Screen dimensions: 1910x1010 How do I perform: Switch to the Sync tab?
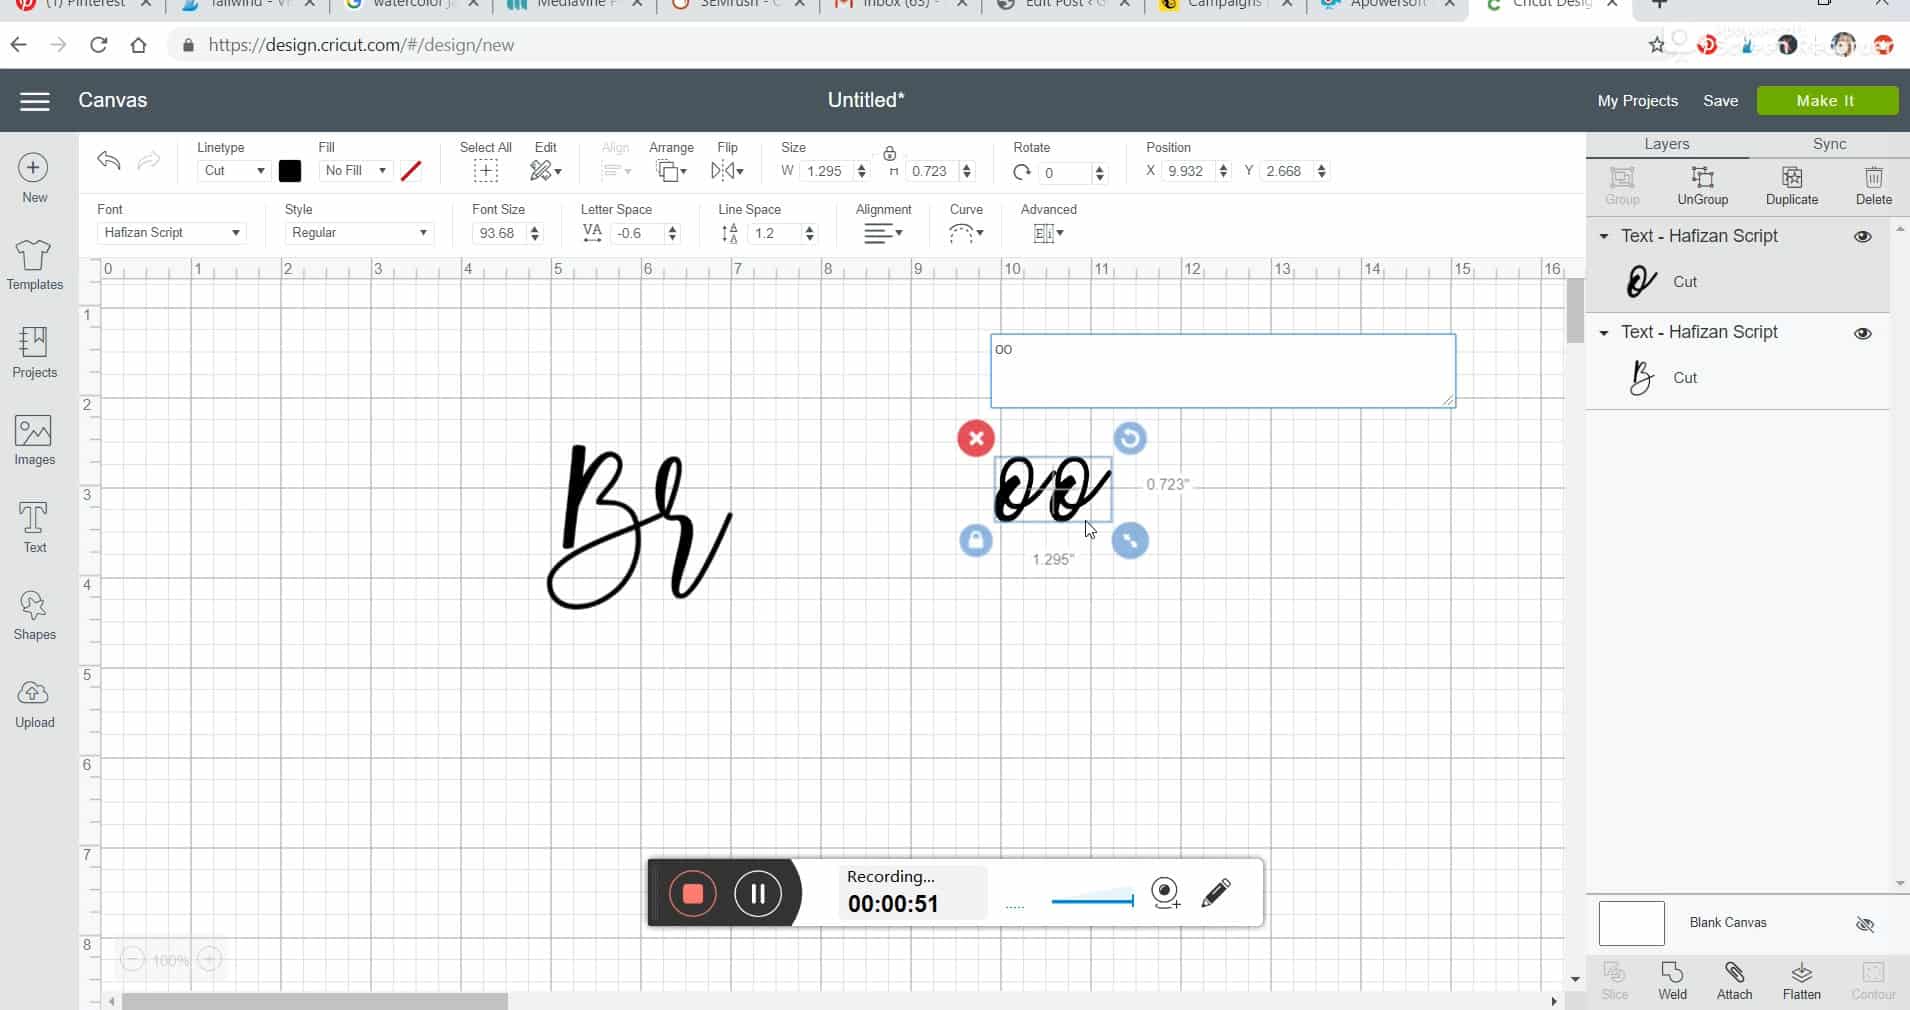[x=1829, y=144]
